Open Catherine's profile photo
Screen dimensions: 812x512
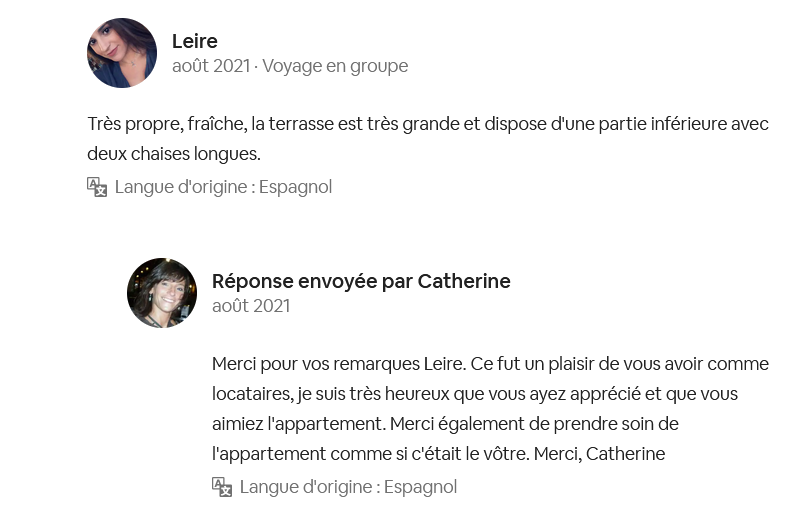[x=162, y=293]
